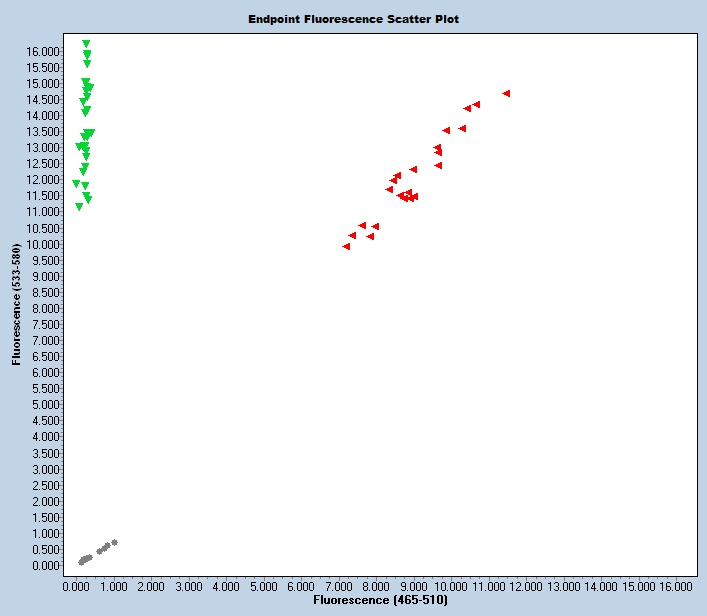Click the Endpoint Fluorescence Scatter Plot title
This screenshot has height=616, width=707.
353,19
